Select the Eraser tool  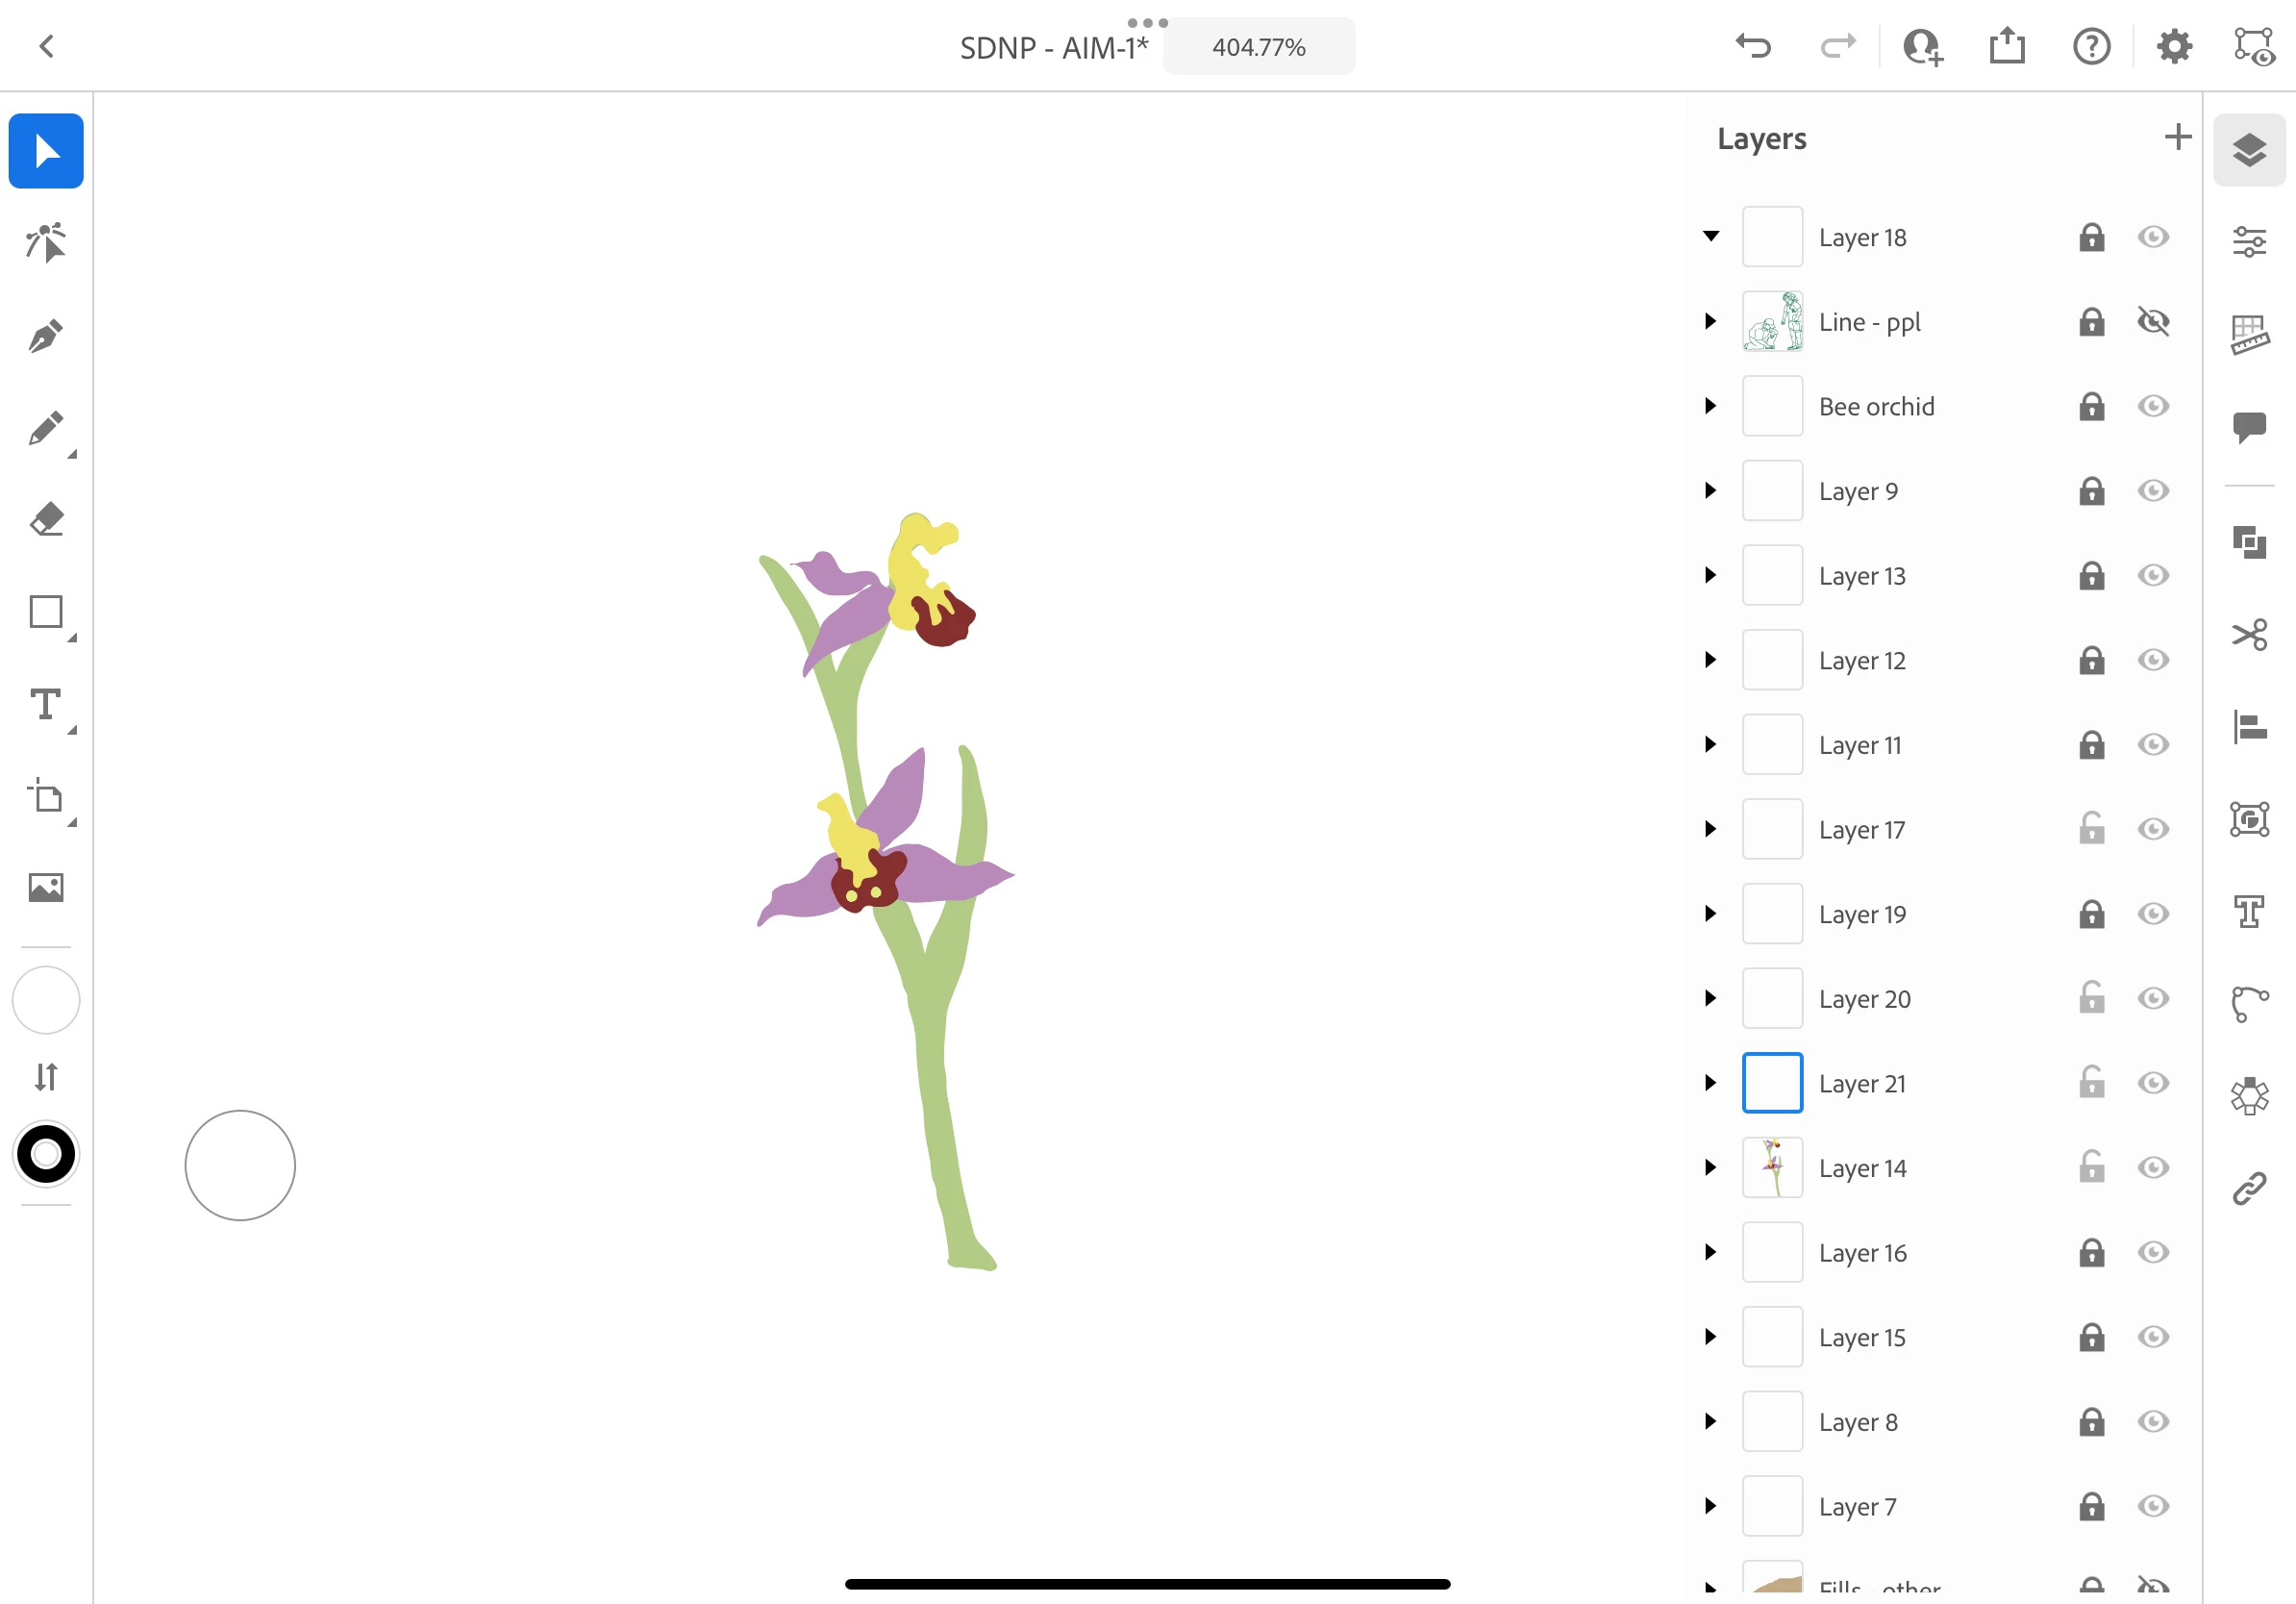click(46, 520)
